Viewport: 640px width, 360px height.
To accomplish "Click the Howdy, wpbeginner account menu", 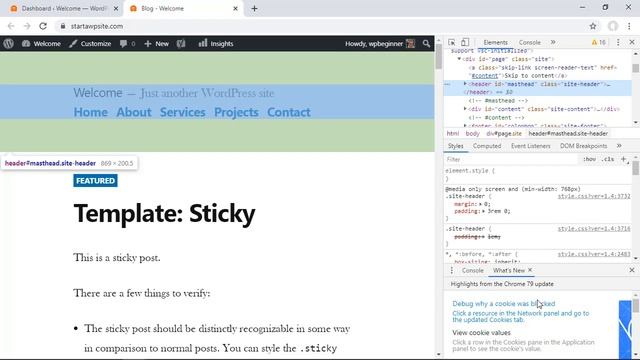I will tap(380, 44).
